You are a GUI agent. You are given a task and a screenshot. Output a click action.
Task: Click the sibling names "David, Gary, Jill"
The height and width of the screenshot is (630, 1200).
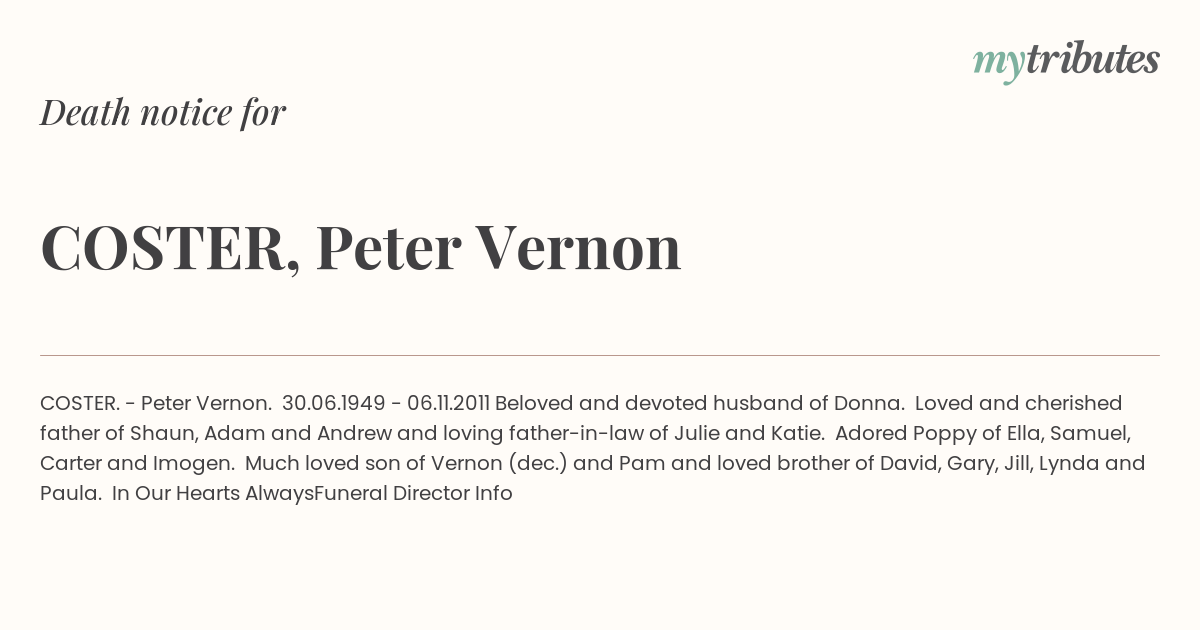tap(940, 463)
